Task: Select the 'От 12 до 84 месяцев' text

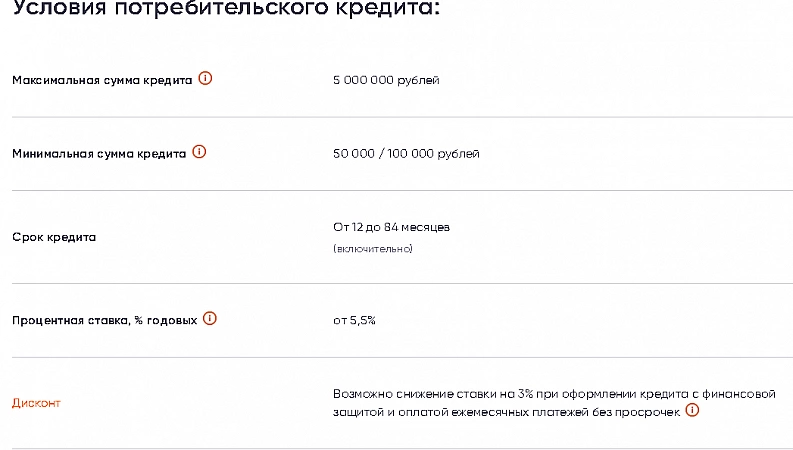Action: pos(391,227)
